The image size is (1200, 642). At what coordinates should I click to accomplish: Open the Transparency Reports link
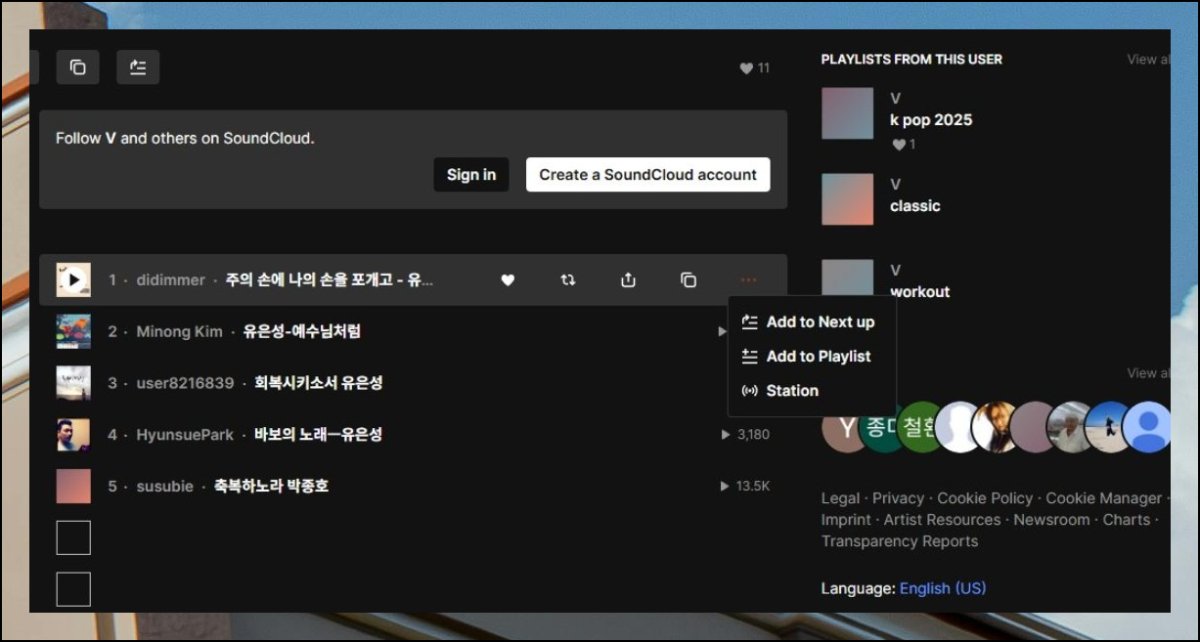pyautogui.click(x=900, y=541)
